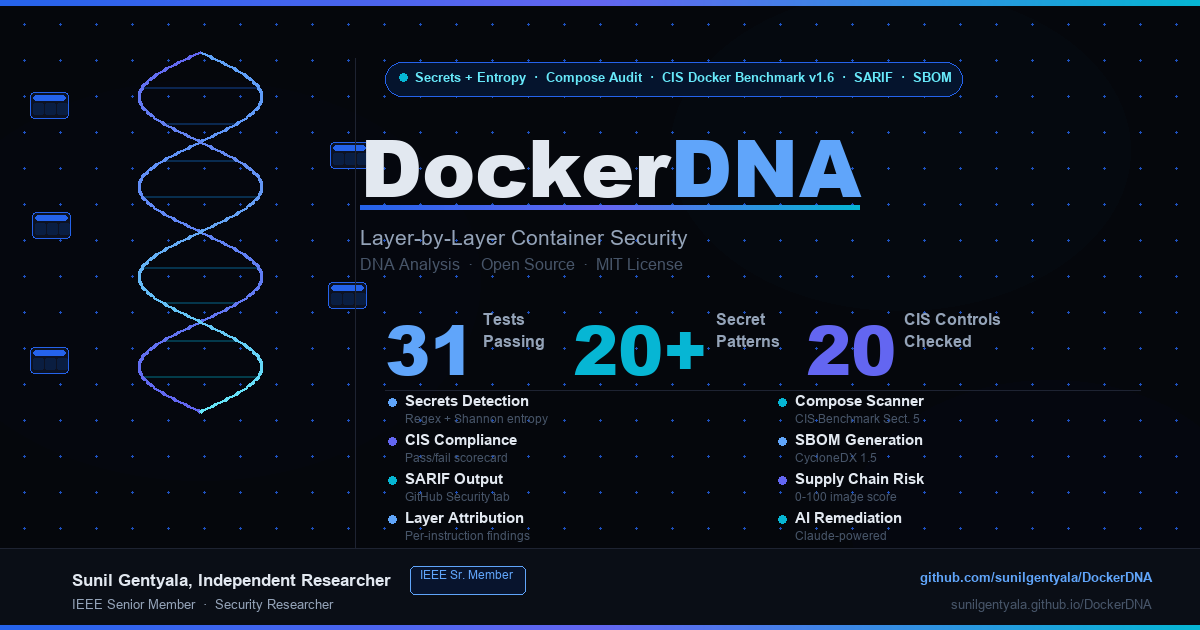Select the SBOM tag in the top pill

click(932, 78)
